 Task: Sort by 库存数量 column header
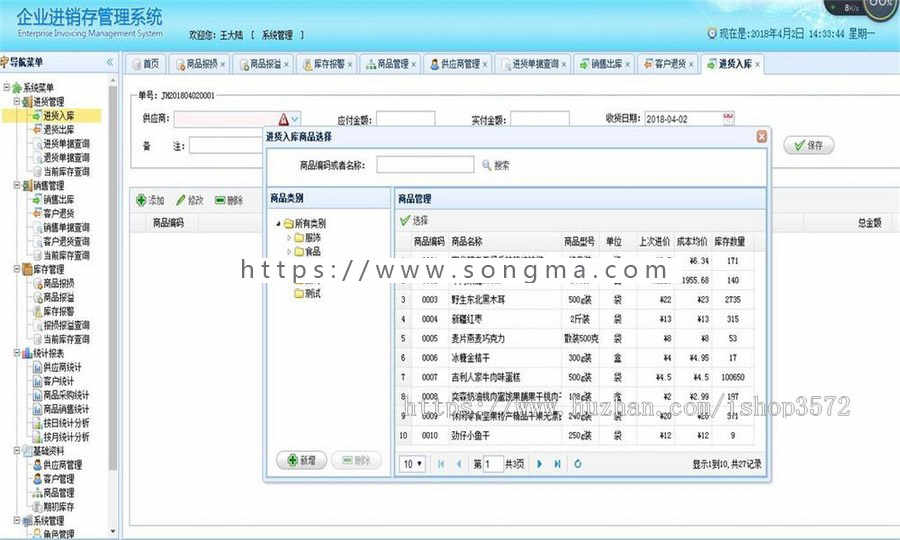pos(730,242)
